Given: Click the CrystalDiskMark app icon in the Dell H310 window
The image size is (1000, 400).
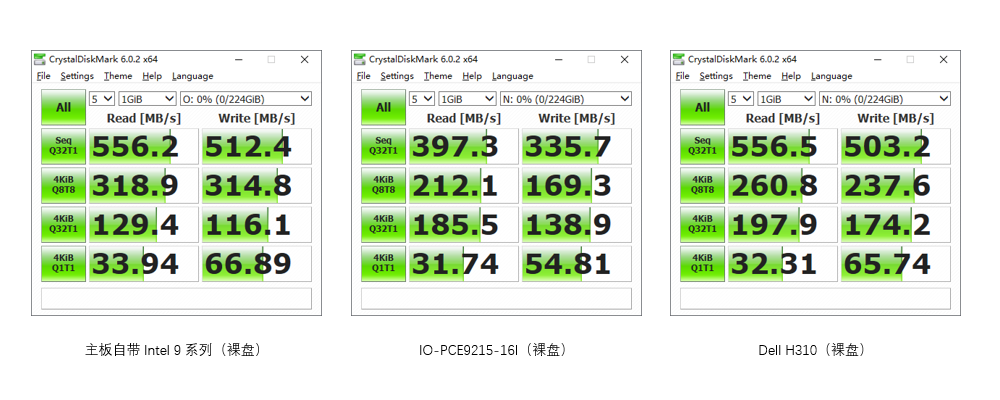Looking at the screenshot, I should click(679, 59).
